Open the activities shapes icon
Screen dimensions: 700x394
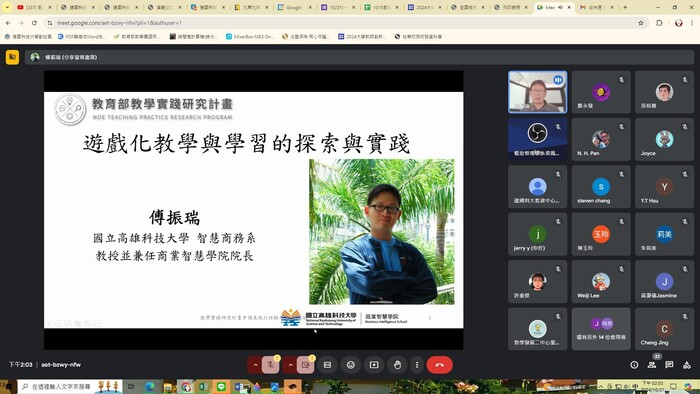687,365
